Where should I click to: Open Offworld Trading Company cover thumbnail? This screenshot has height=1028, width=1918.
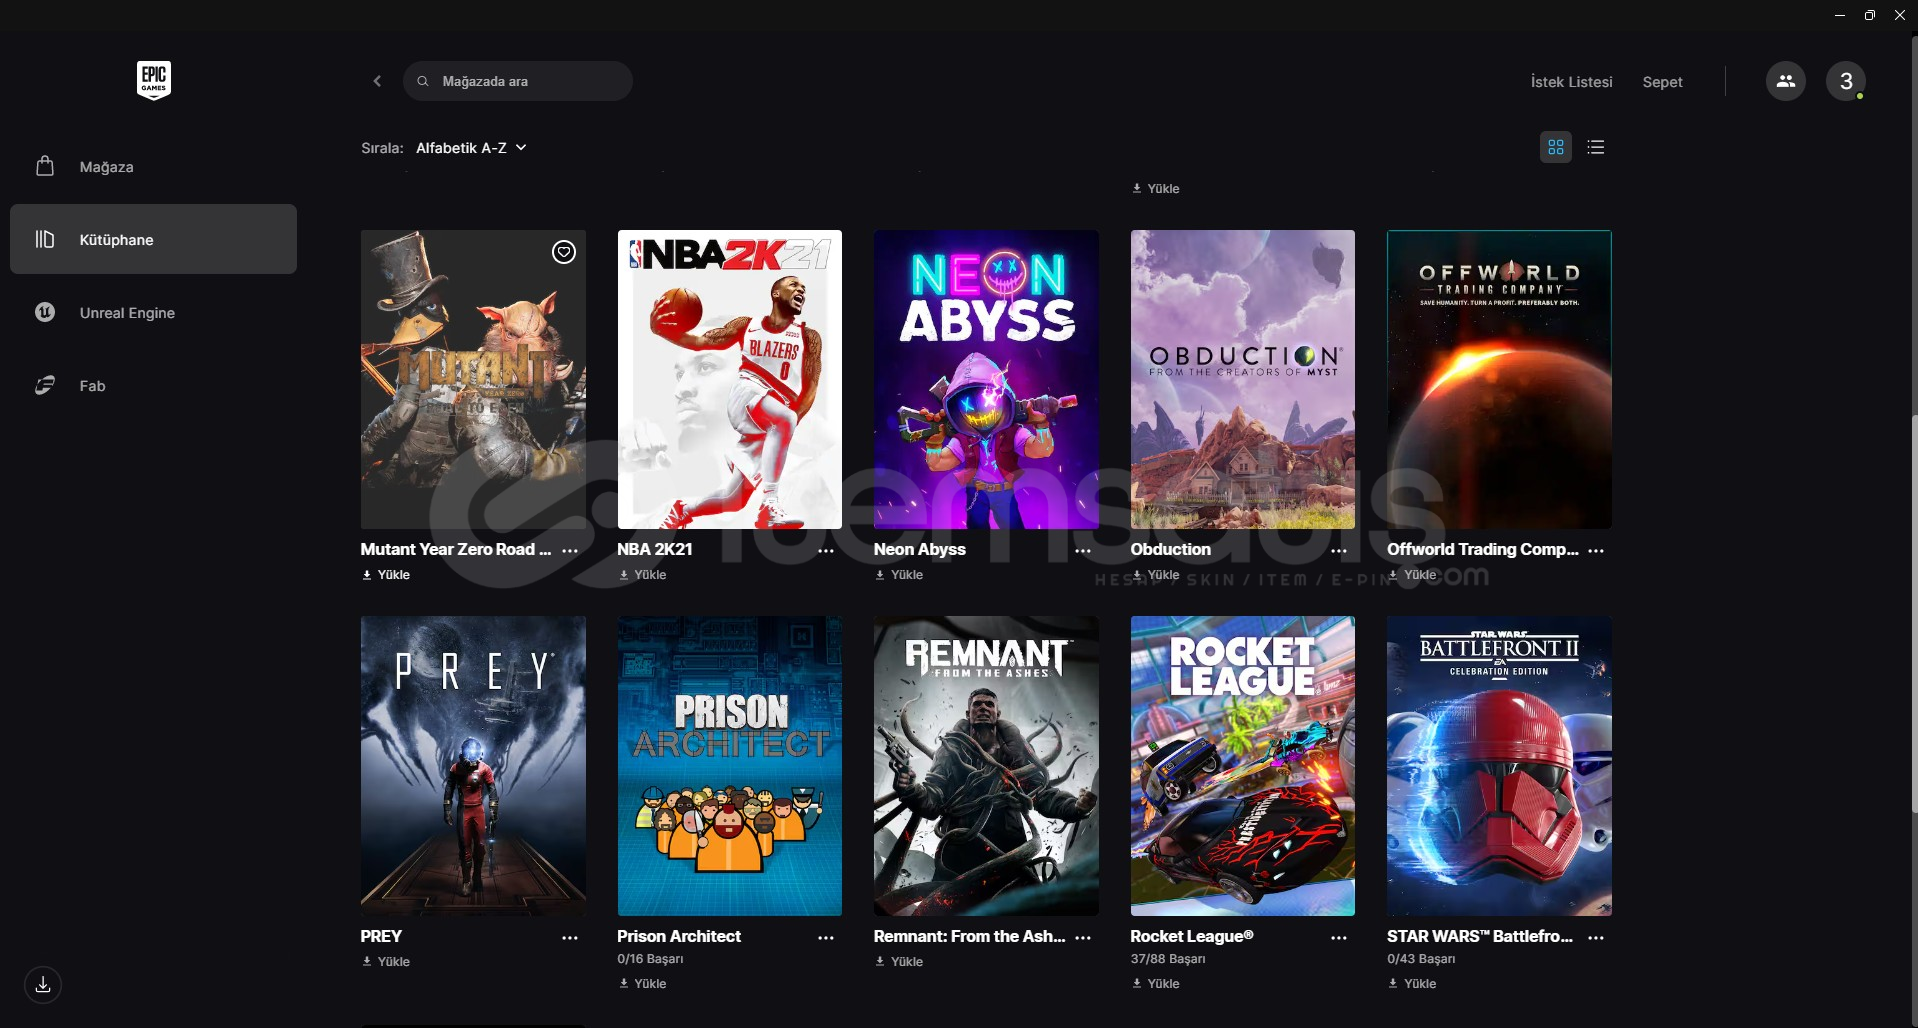tap(1499, 379)
